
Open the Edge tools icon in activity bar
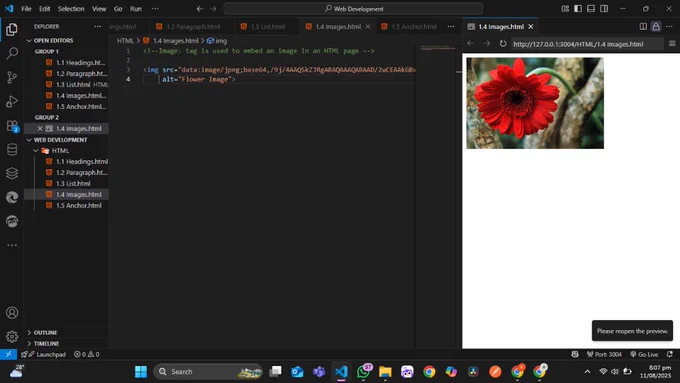point(12,197)
